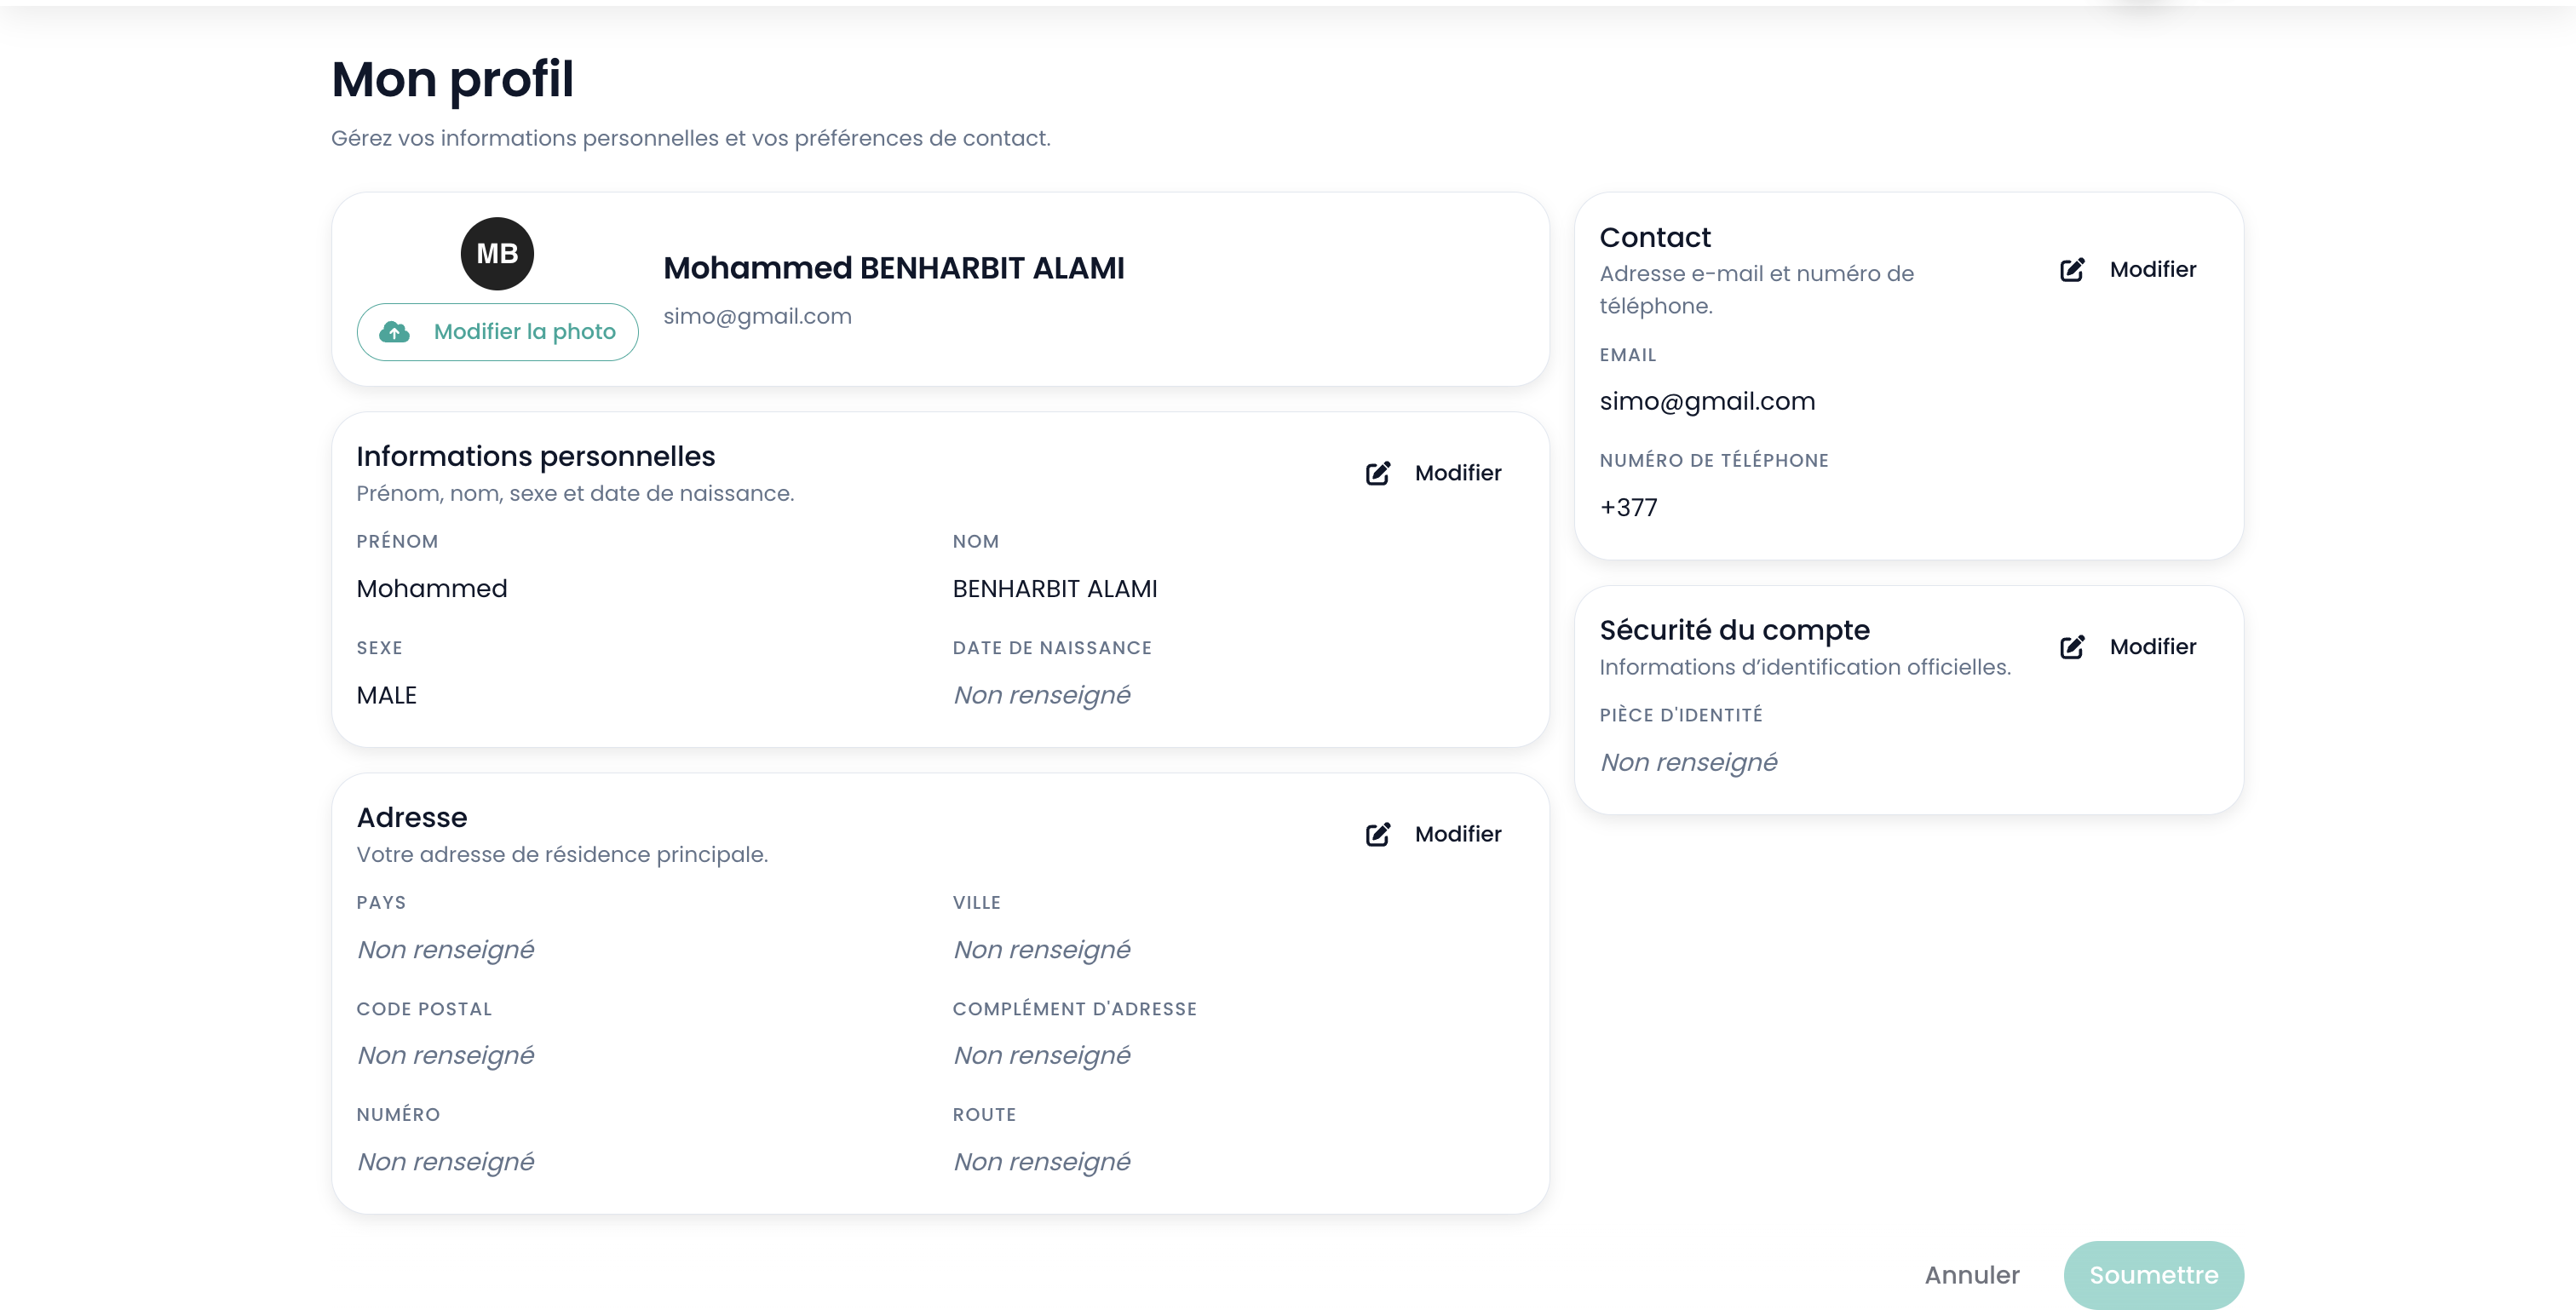
Task: Click Modifier text in Contact card
Action: 2152,270
